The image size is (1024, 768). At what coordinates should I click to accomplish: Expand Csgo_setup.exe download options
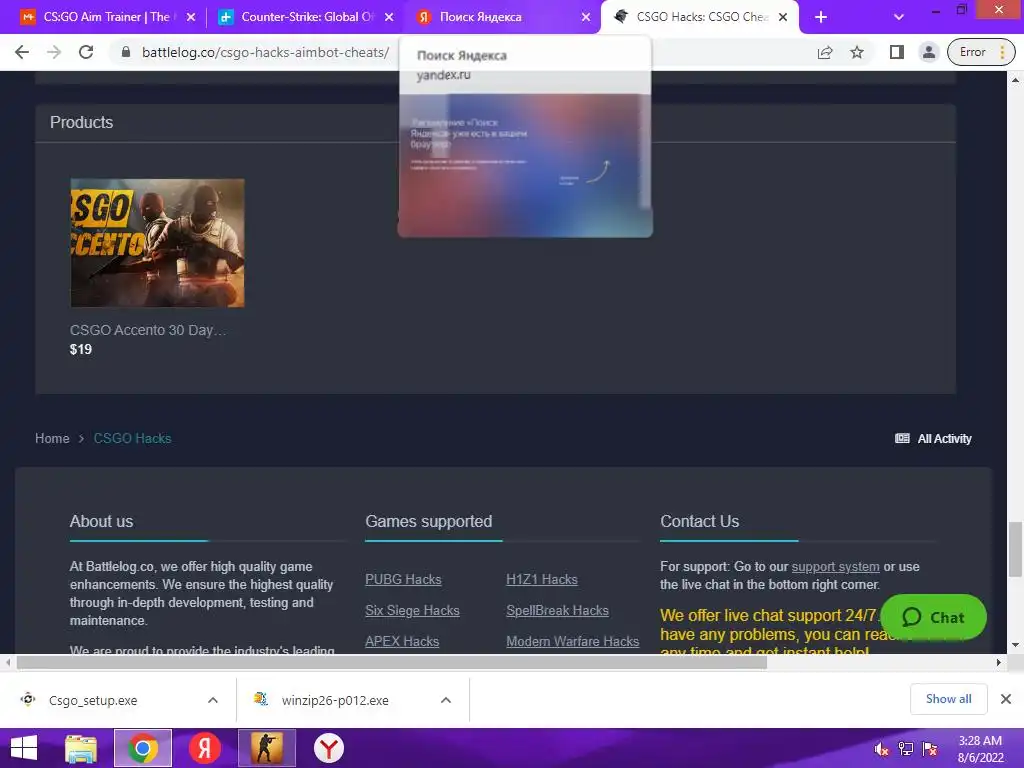[x=213, y=700]
